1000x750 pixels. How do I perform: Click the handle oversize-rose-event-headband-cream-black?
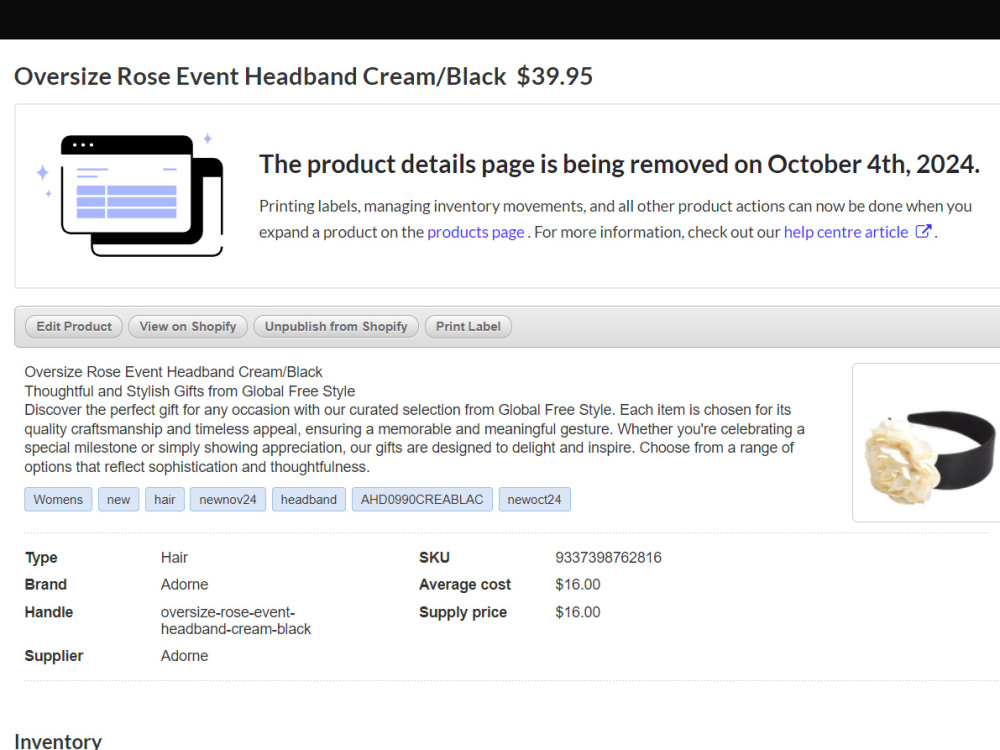coord(236,621)
